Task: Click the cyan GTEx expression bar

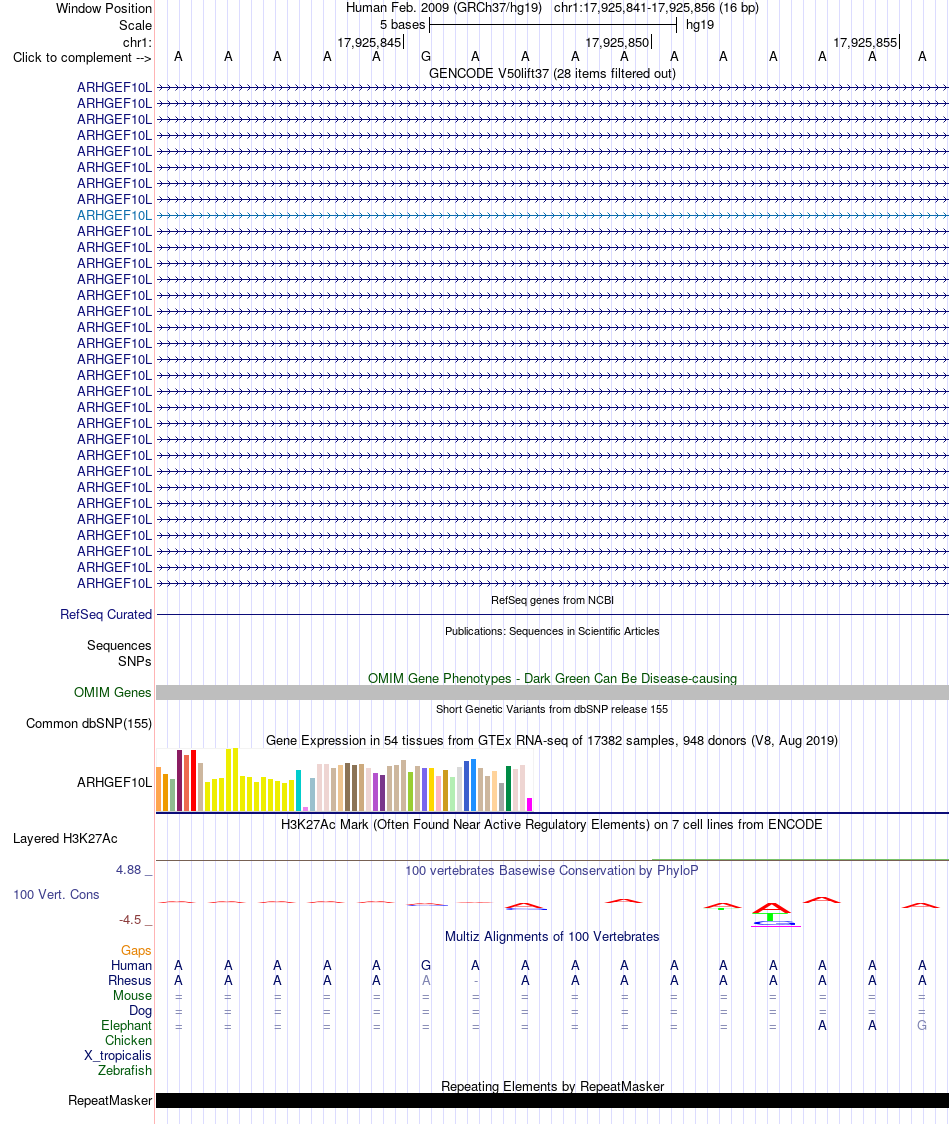Action: point(298,791)
